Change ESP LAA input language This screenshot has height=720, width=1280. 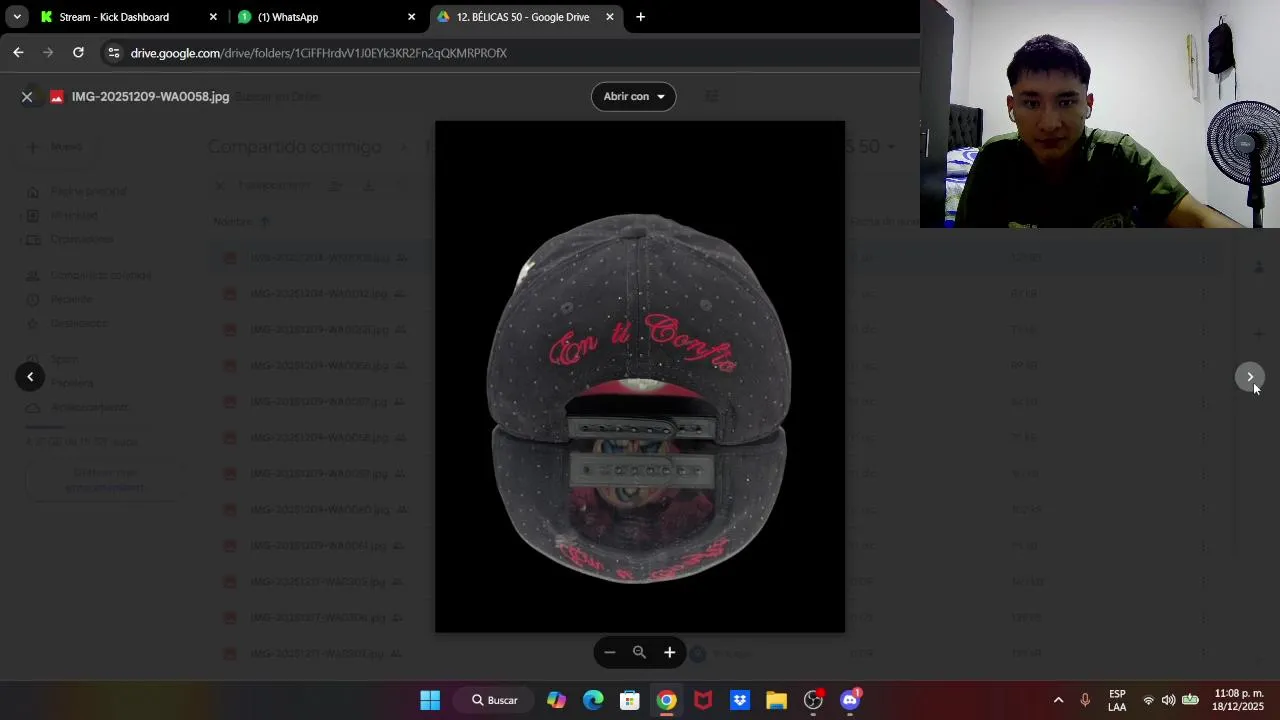[1117, 700]
